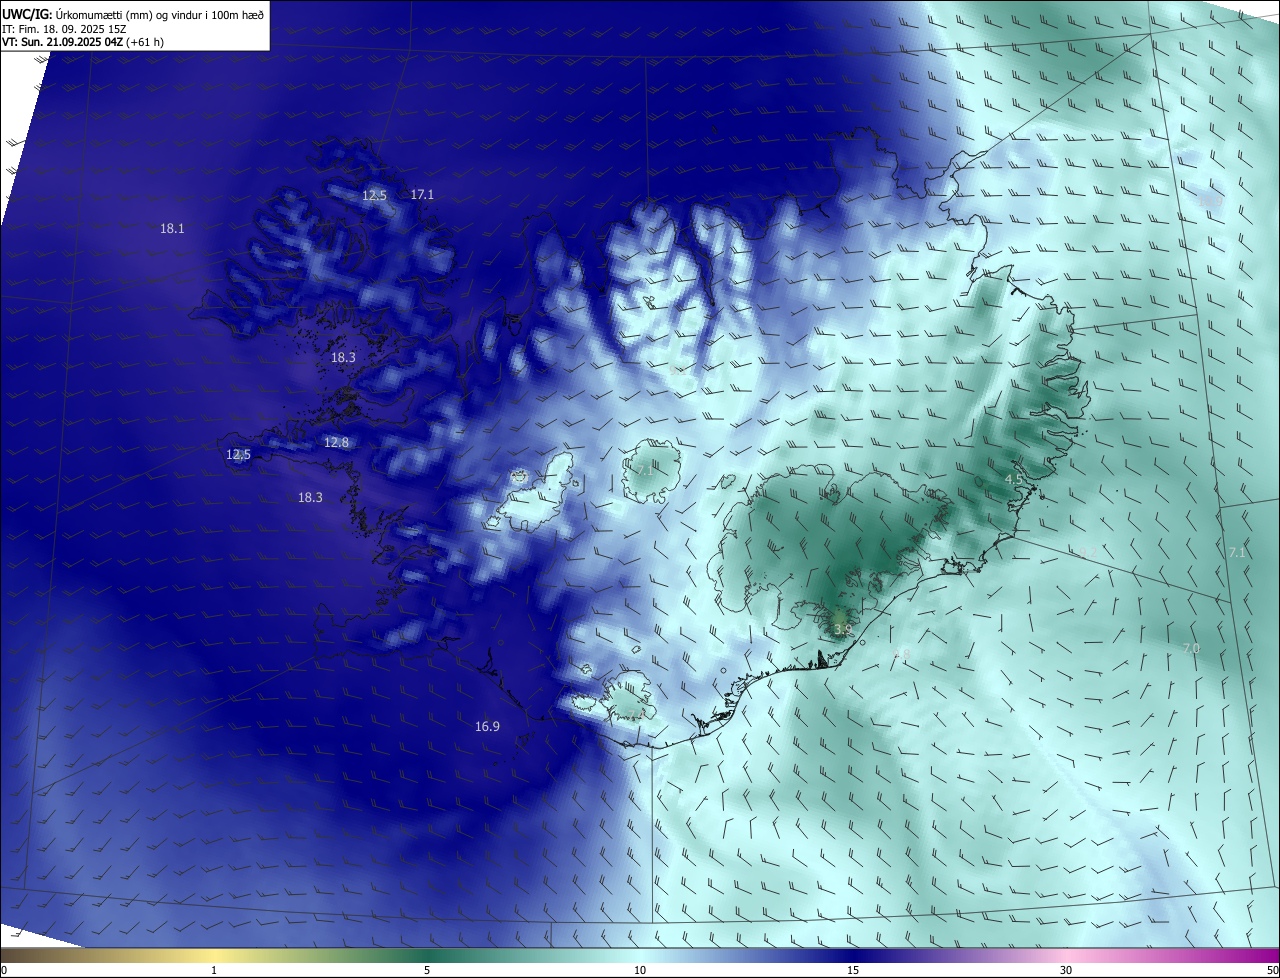Image resolution: width=1280 pixels, height=978 pixels.
Task: Click the 12.5 value beside the 12.8 label
Action: (238, 455)
